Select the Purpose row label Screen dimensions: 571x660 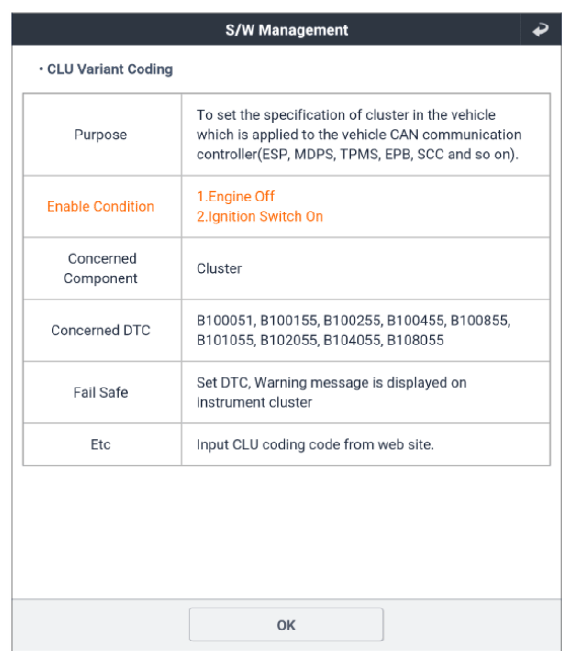(101, 135)
